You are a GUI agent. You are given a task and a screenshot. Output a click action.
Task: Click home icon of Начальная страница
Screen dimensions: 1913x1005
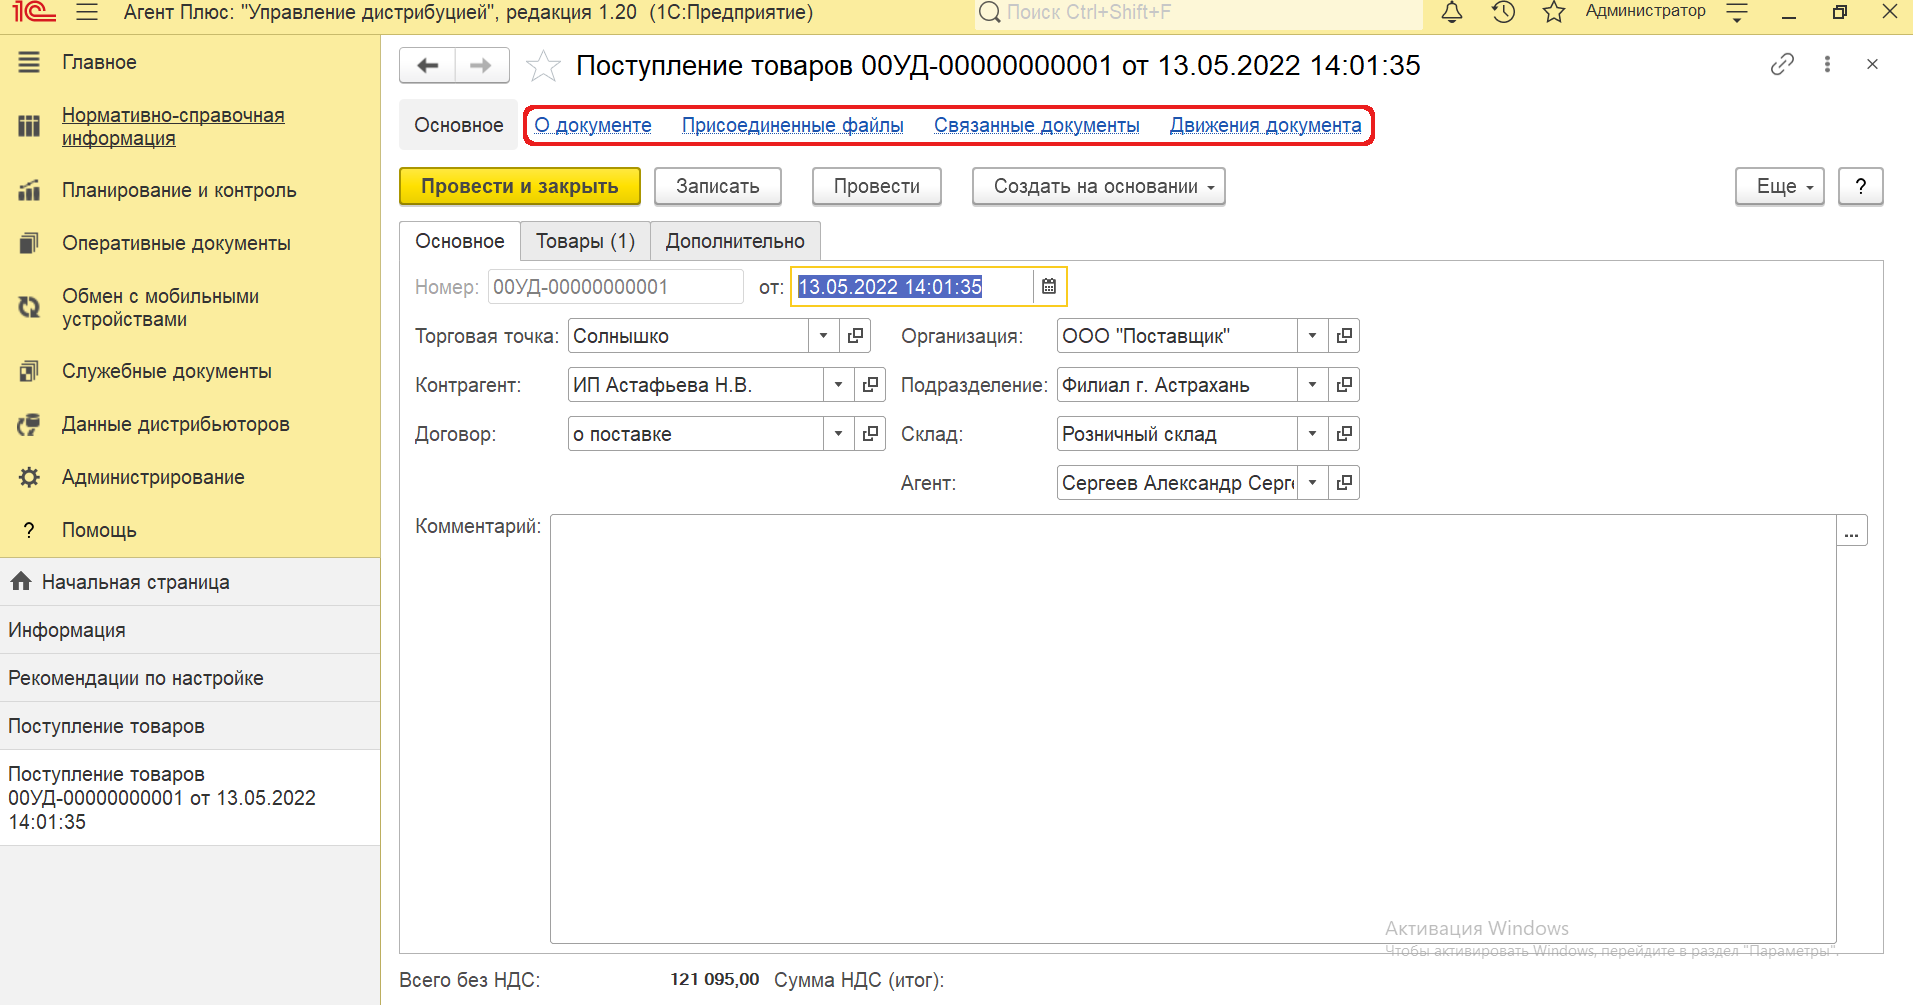pos(20,582)
